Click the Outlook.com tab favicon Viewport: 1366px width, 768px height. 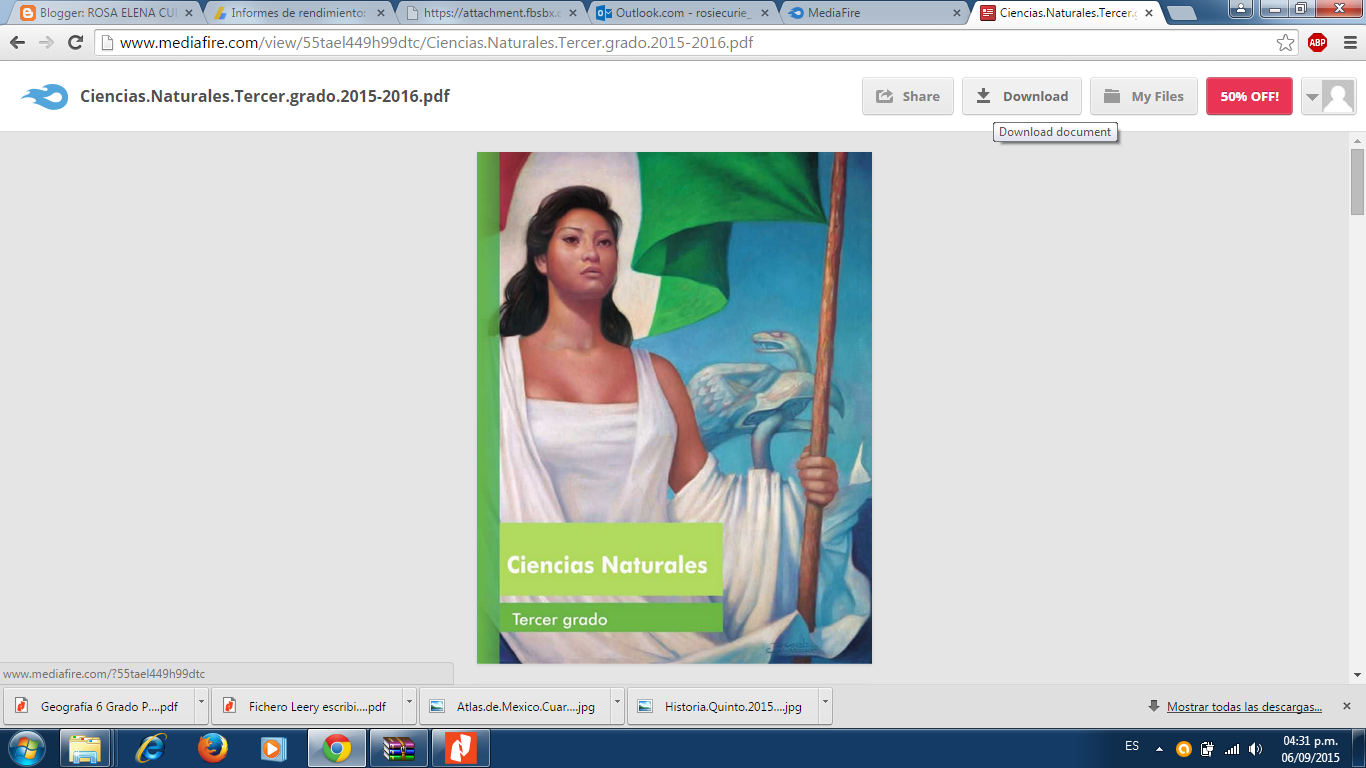click(x=603, y=13)
